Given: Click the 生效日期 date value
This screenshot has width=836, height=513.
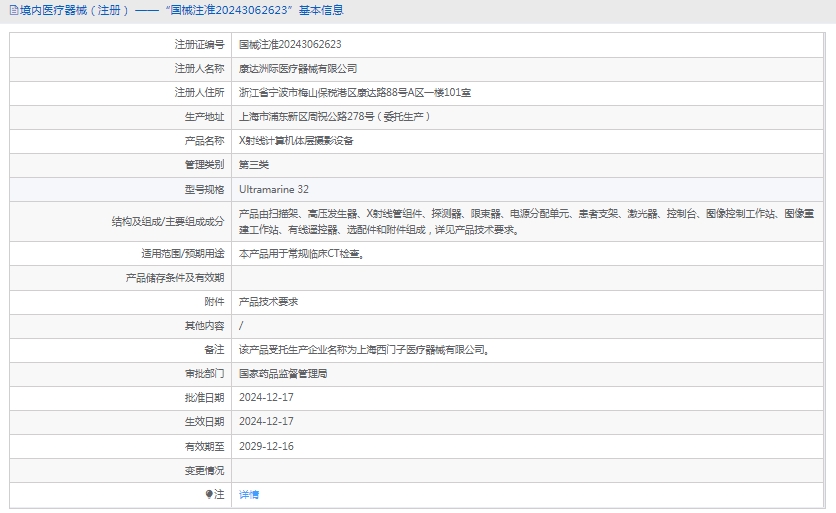Looking at the screenshot, I should [266, 422].
